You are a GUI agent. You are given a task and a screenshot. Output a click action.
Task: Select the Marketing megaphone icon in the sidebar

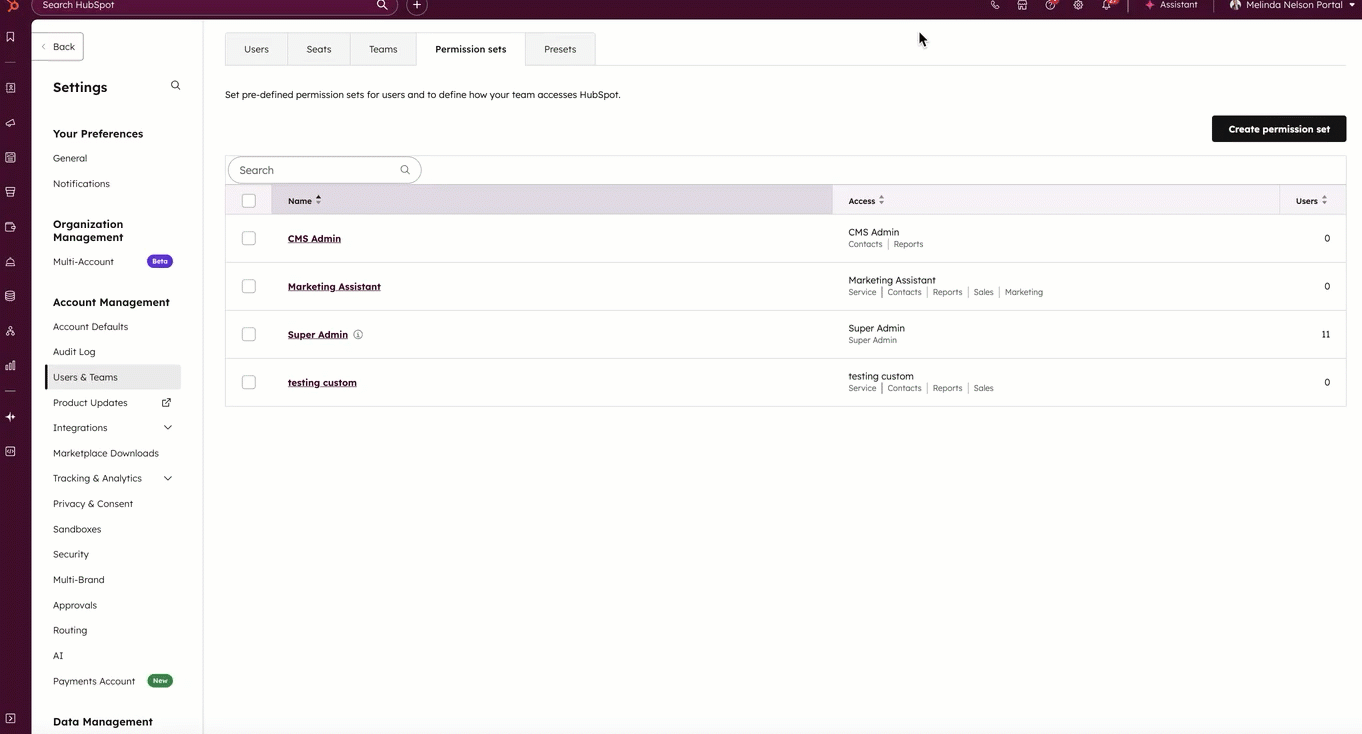pyautogui.click(x=10, y=122)
